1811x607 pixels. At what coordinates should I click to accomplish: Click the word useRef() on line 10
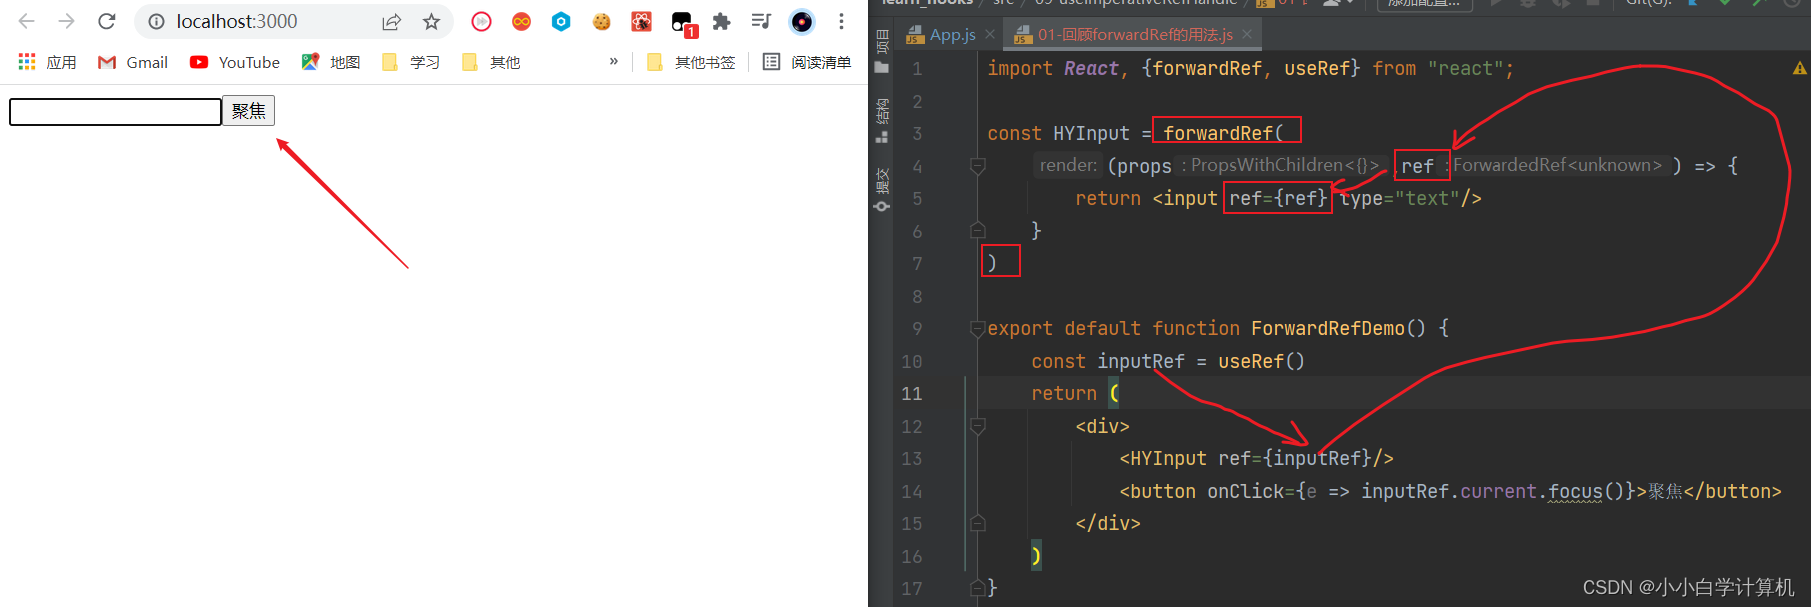(1261, 361)
